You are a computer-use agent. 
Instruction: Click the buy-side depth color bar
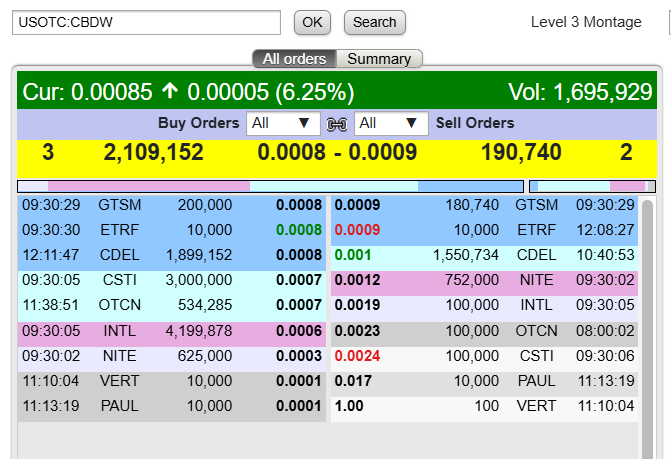(x=270, y=186)
